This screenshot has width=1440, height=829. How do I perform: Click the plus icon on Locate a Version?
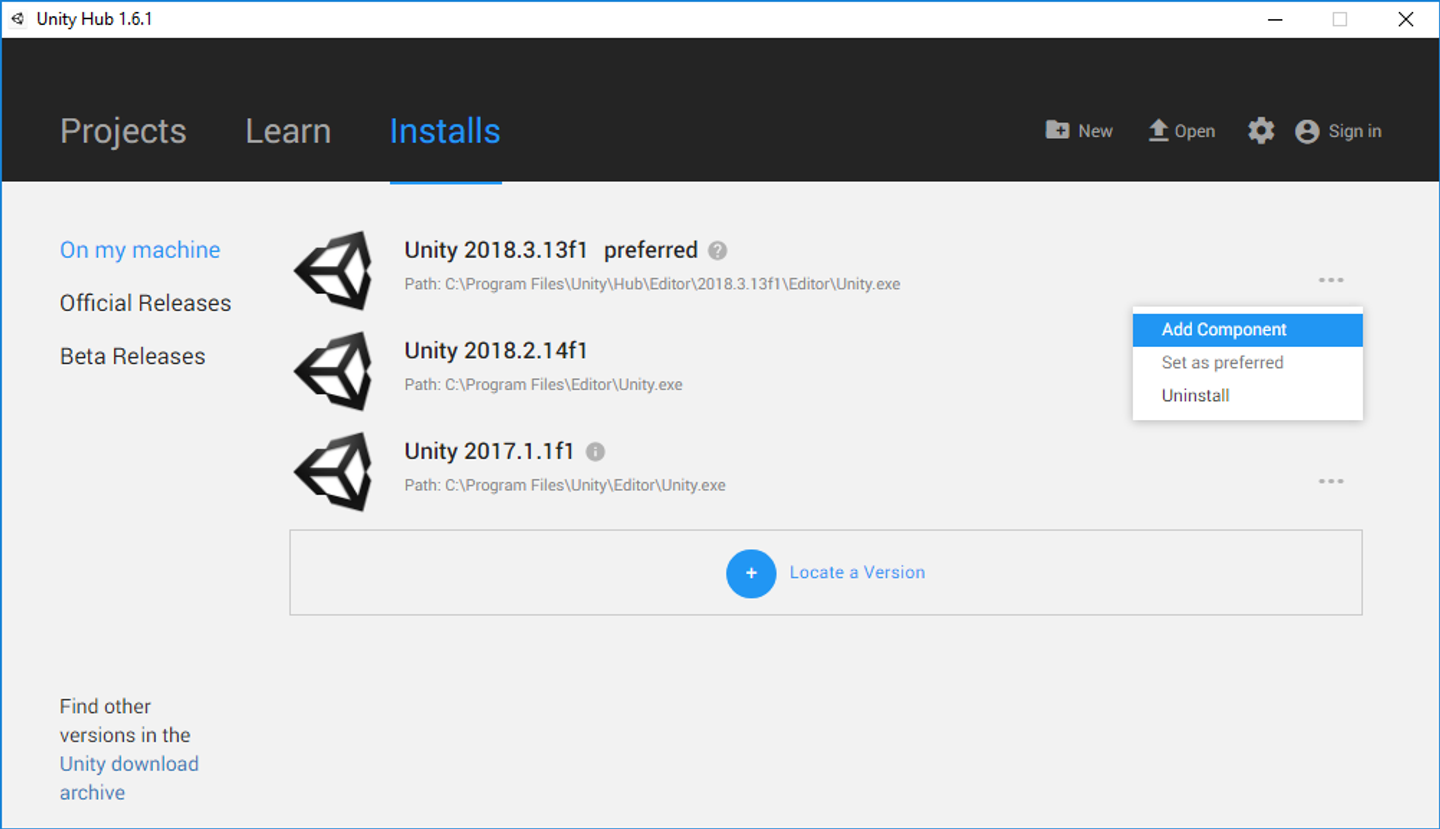(x=751, y=573)
